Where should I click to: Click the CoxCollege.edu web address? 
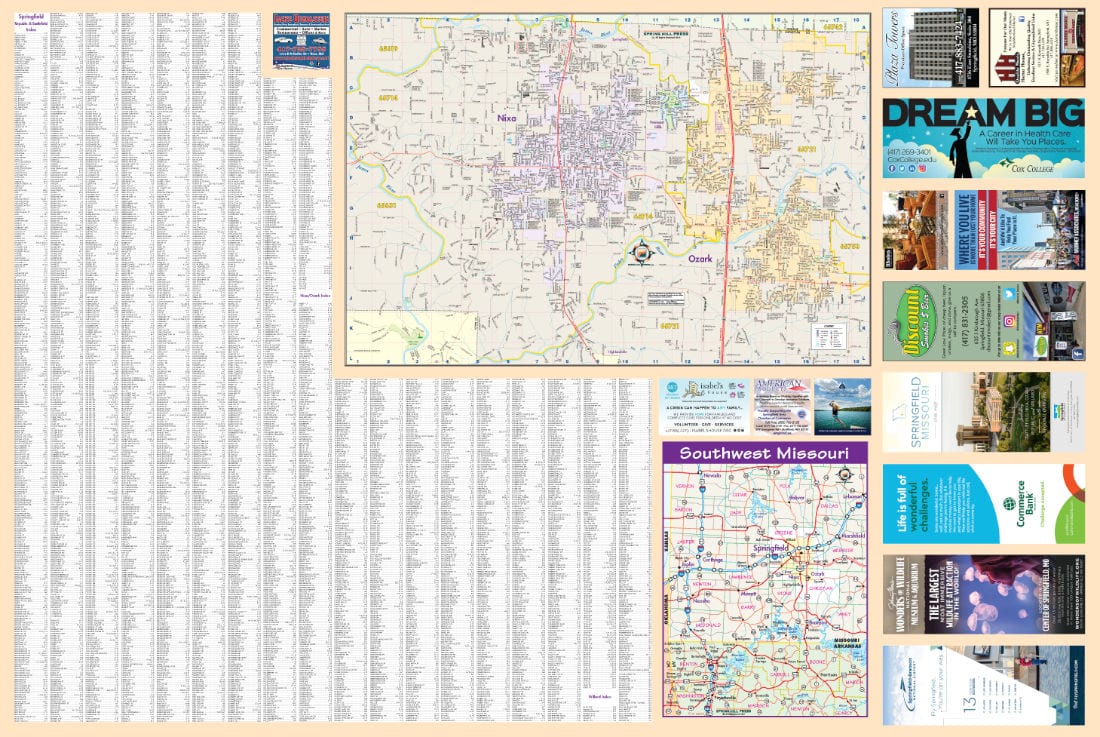(911, 160)
